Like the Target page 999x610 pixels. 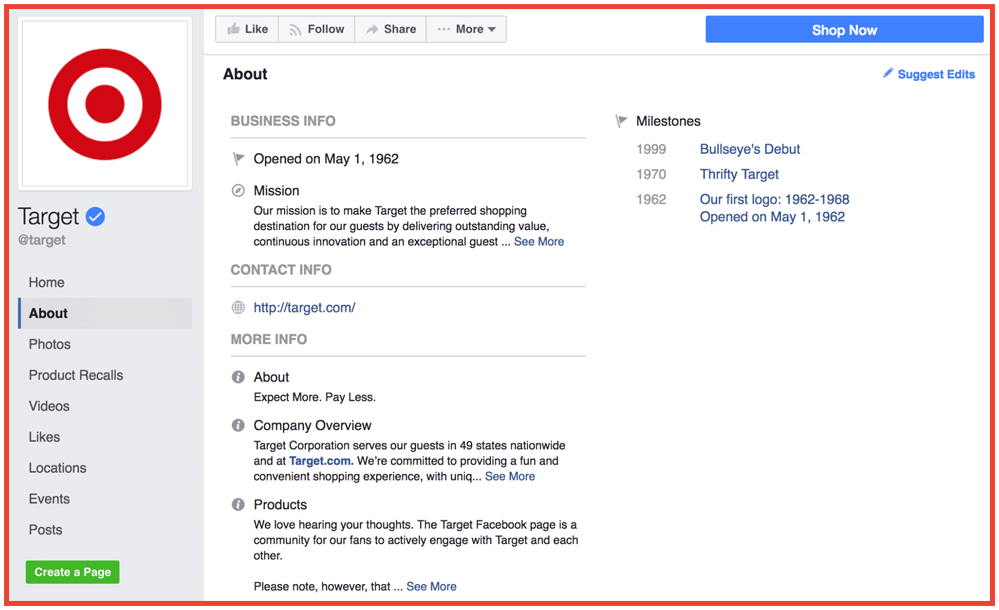[247, 29]
